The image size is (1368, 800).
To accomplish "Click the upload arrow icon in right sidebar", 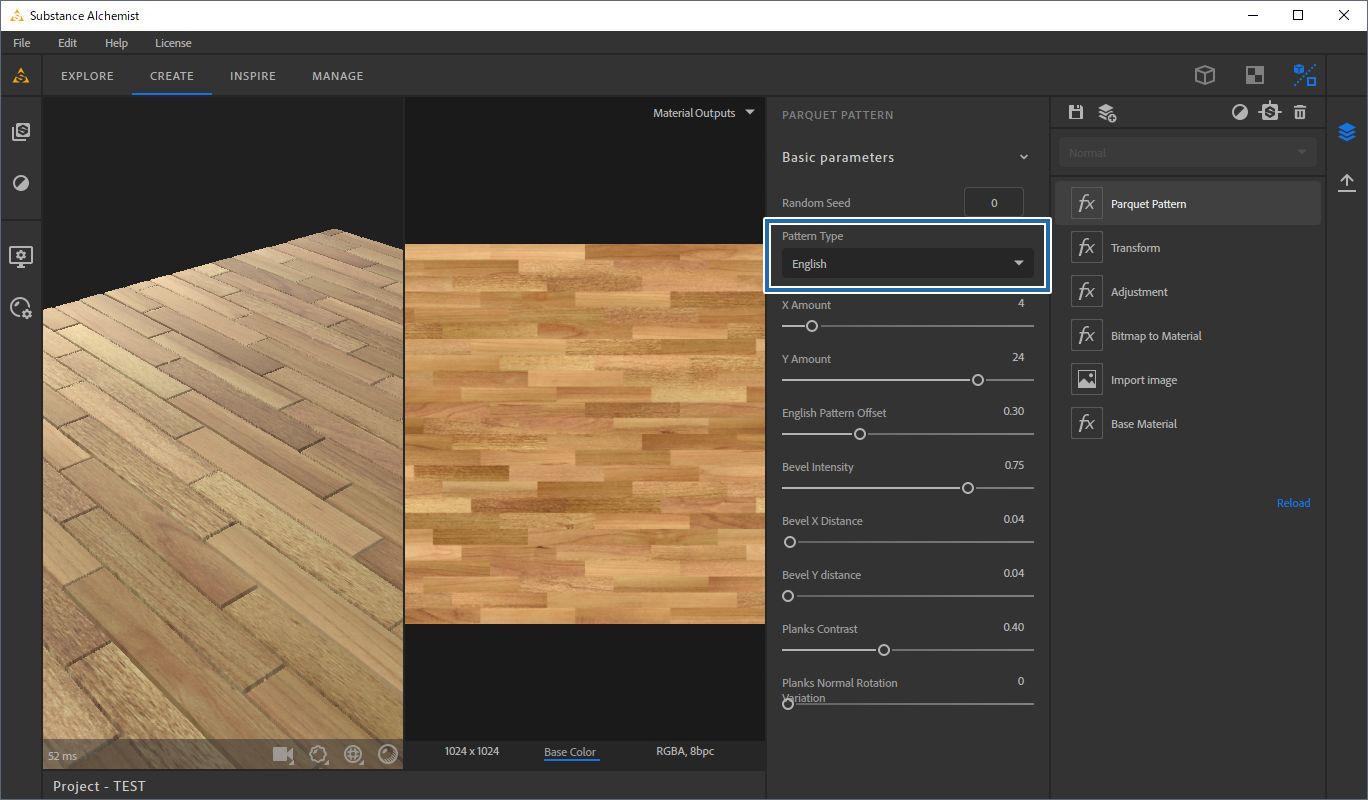I will point(1347,182).
